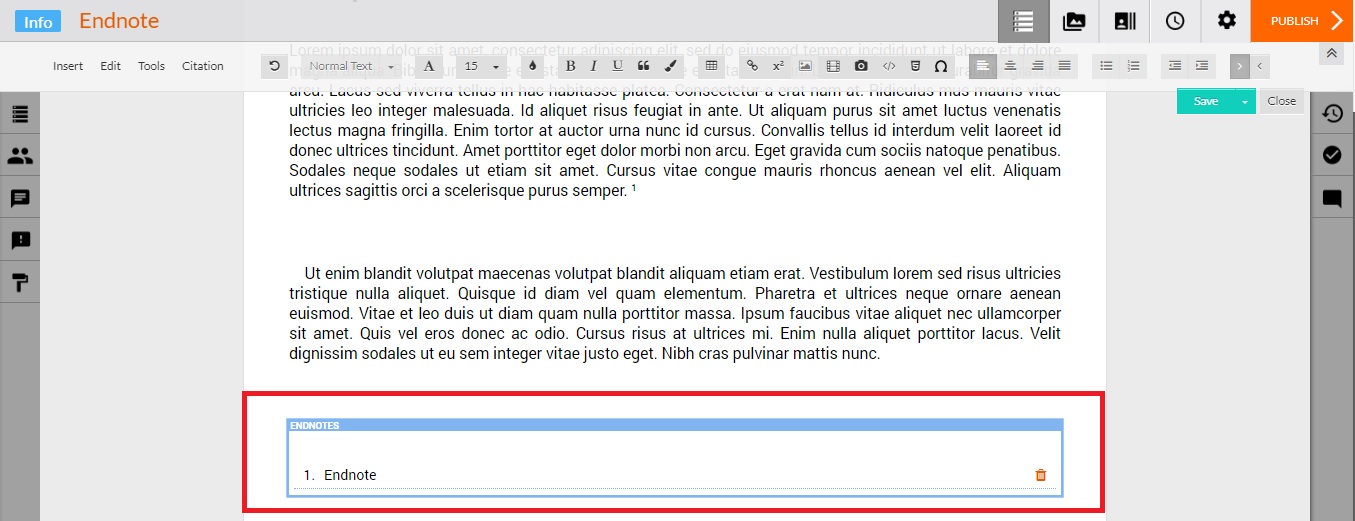Expand the Save button dropdown arrow
The height and width of the screenshot is (521, 1355).
(x=1245, y=101)
